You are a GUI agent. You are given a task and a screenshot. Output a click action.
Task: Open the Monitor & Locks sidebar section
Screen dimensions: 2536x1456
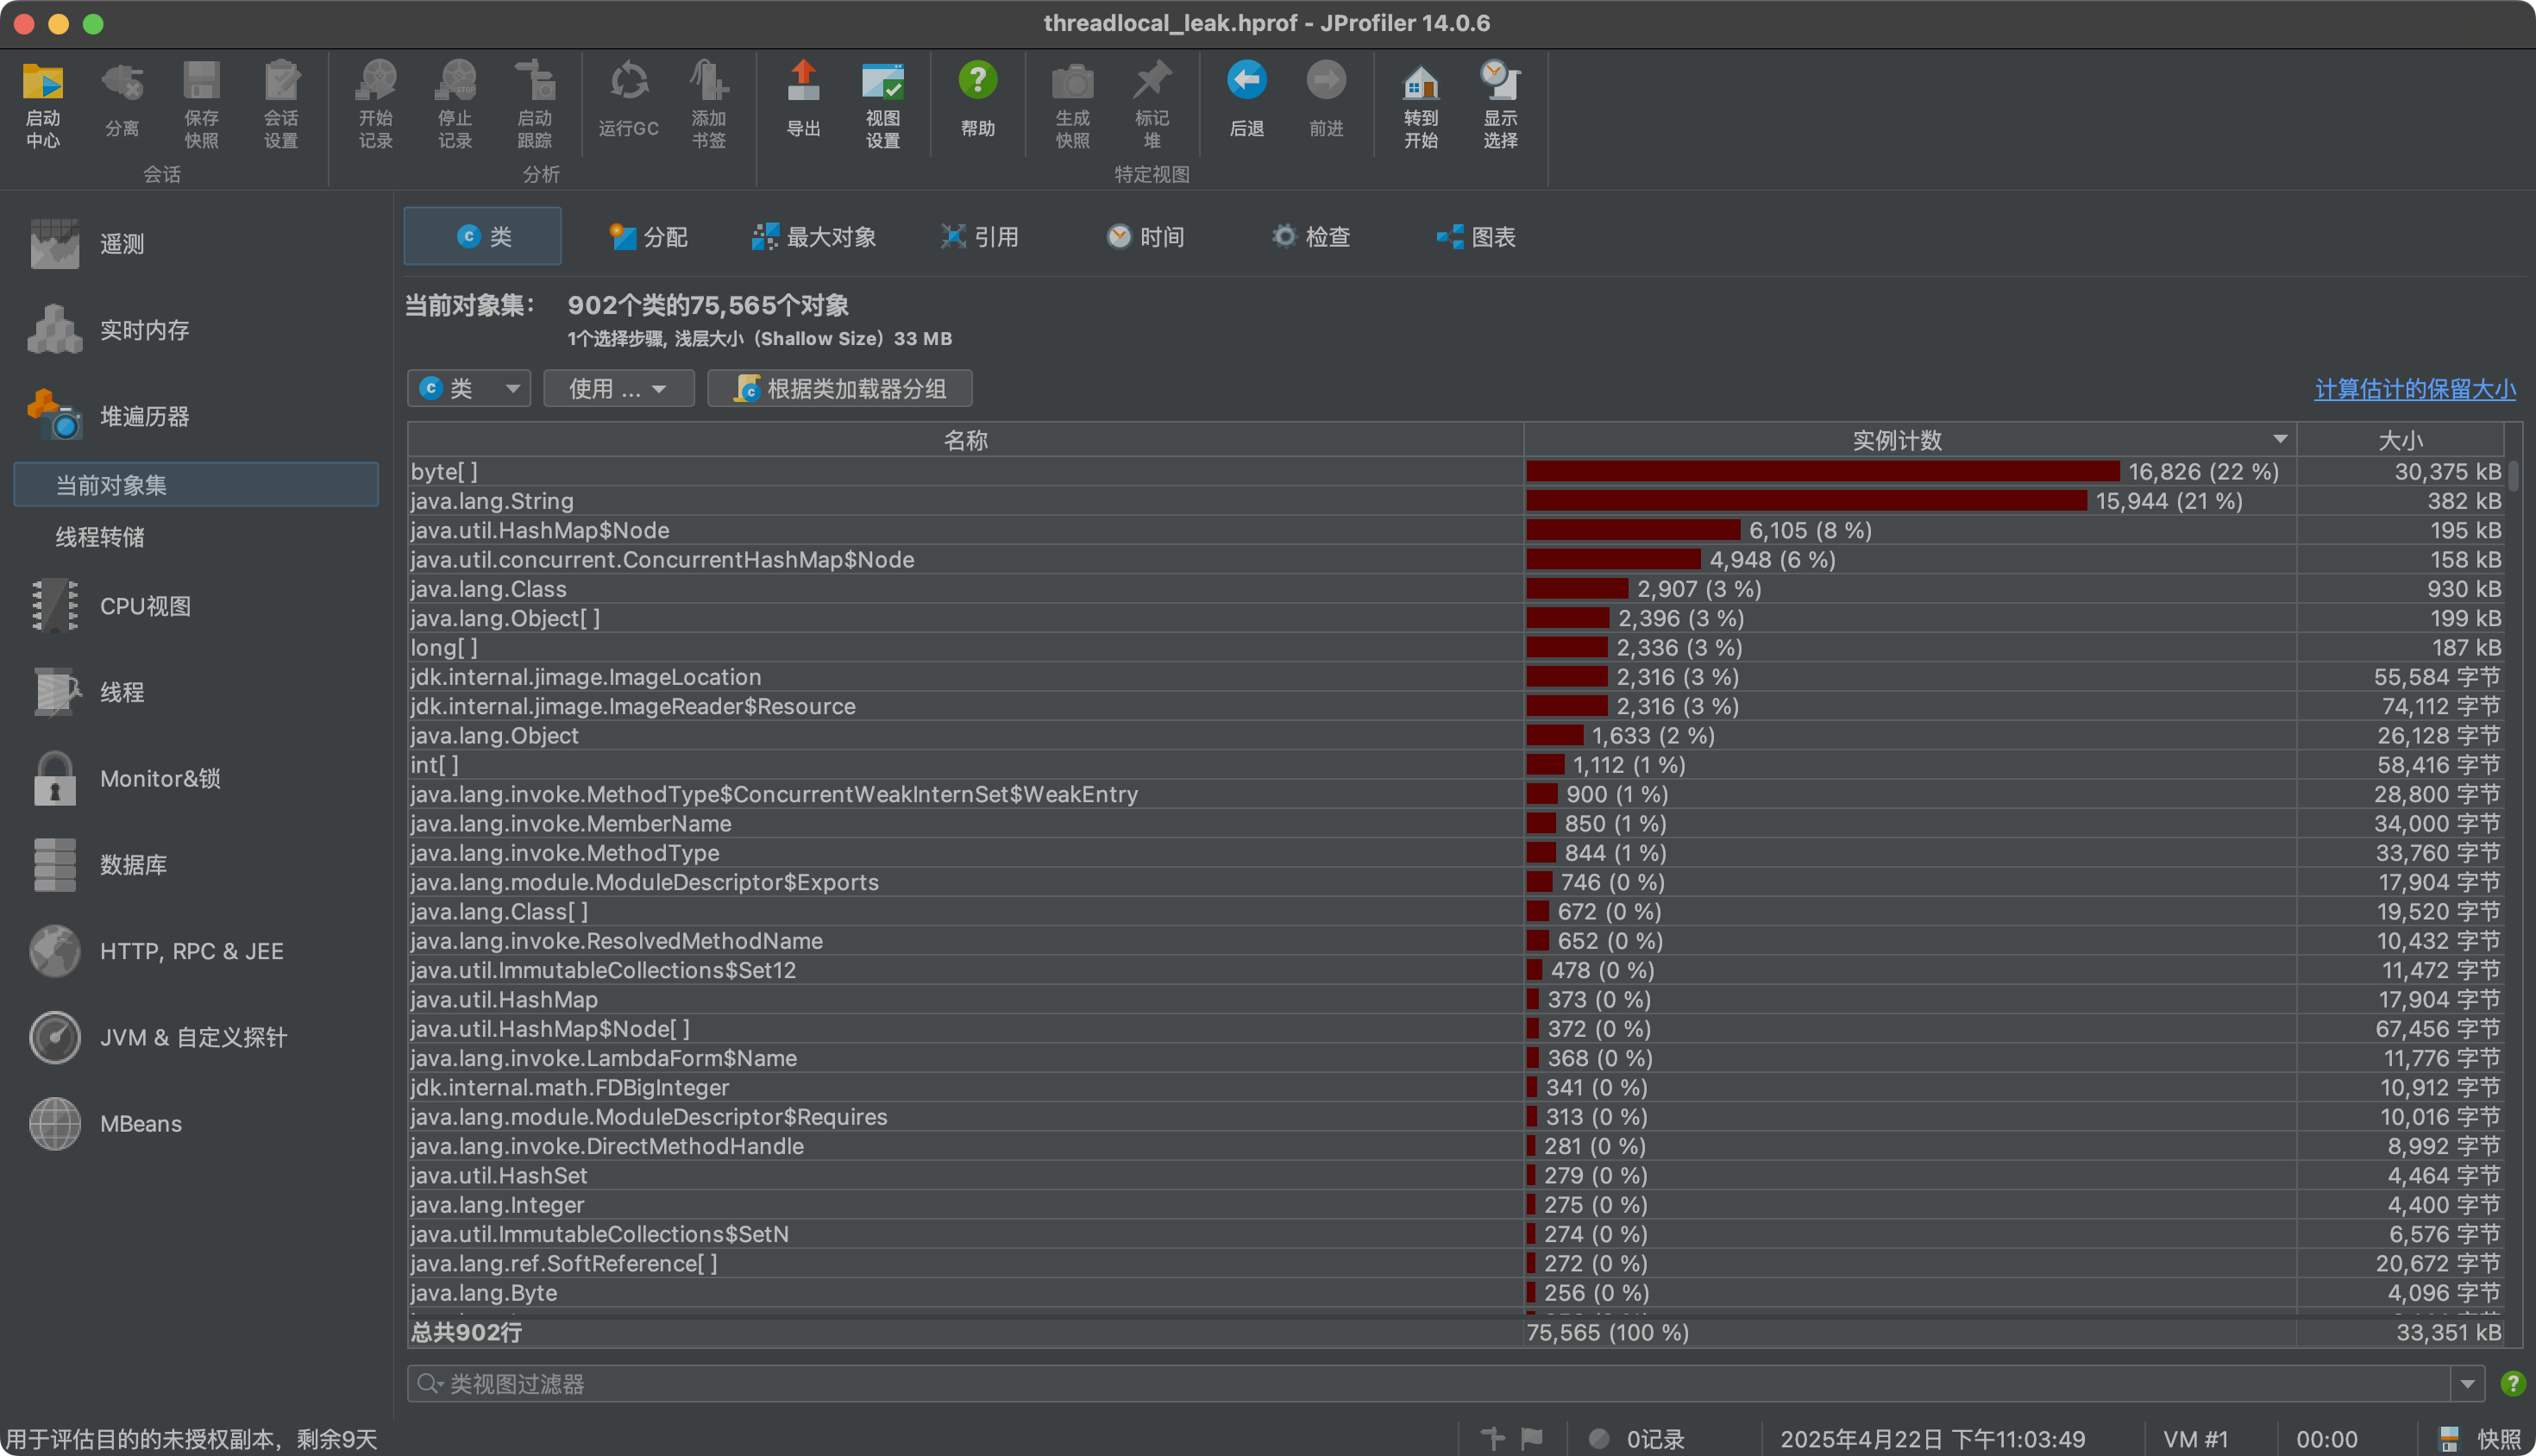coord(159,778)
